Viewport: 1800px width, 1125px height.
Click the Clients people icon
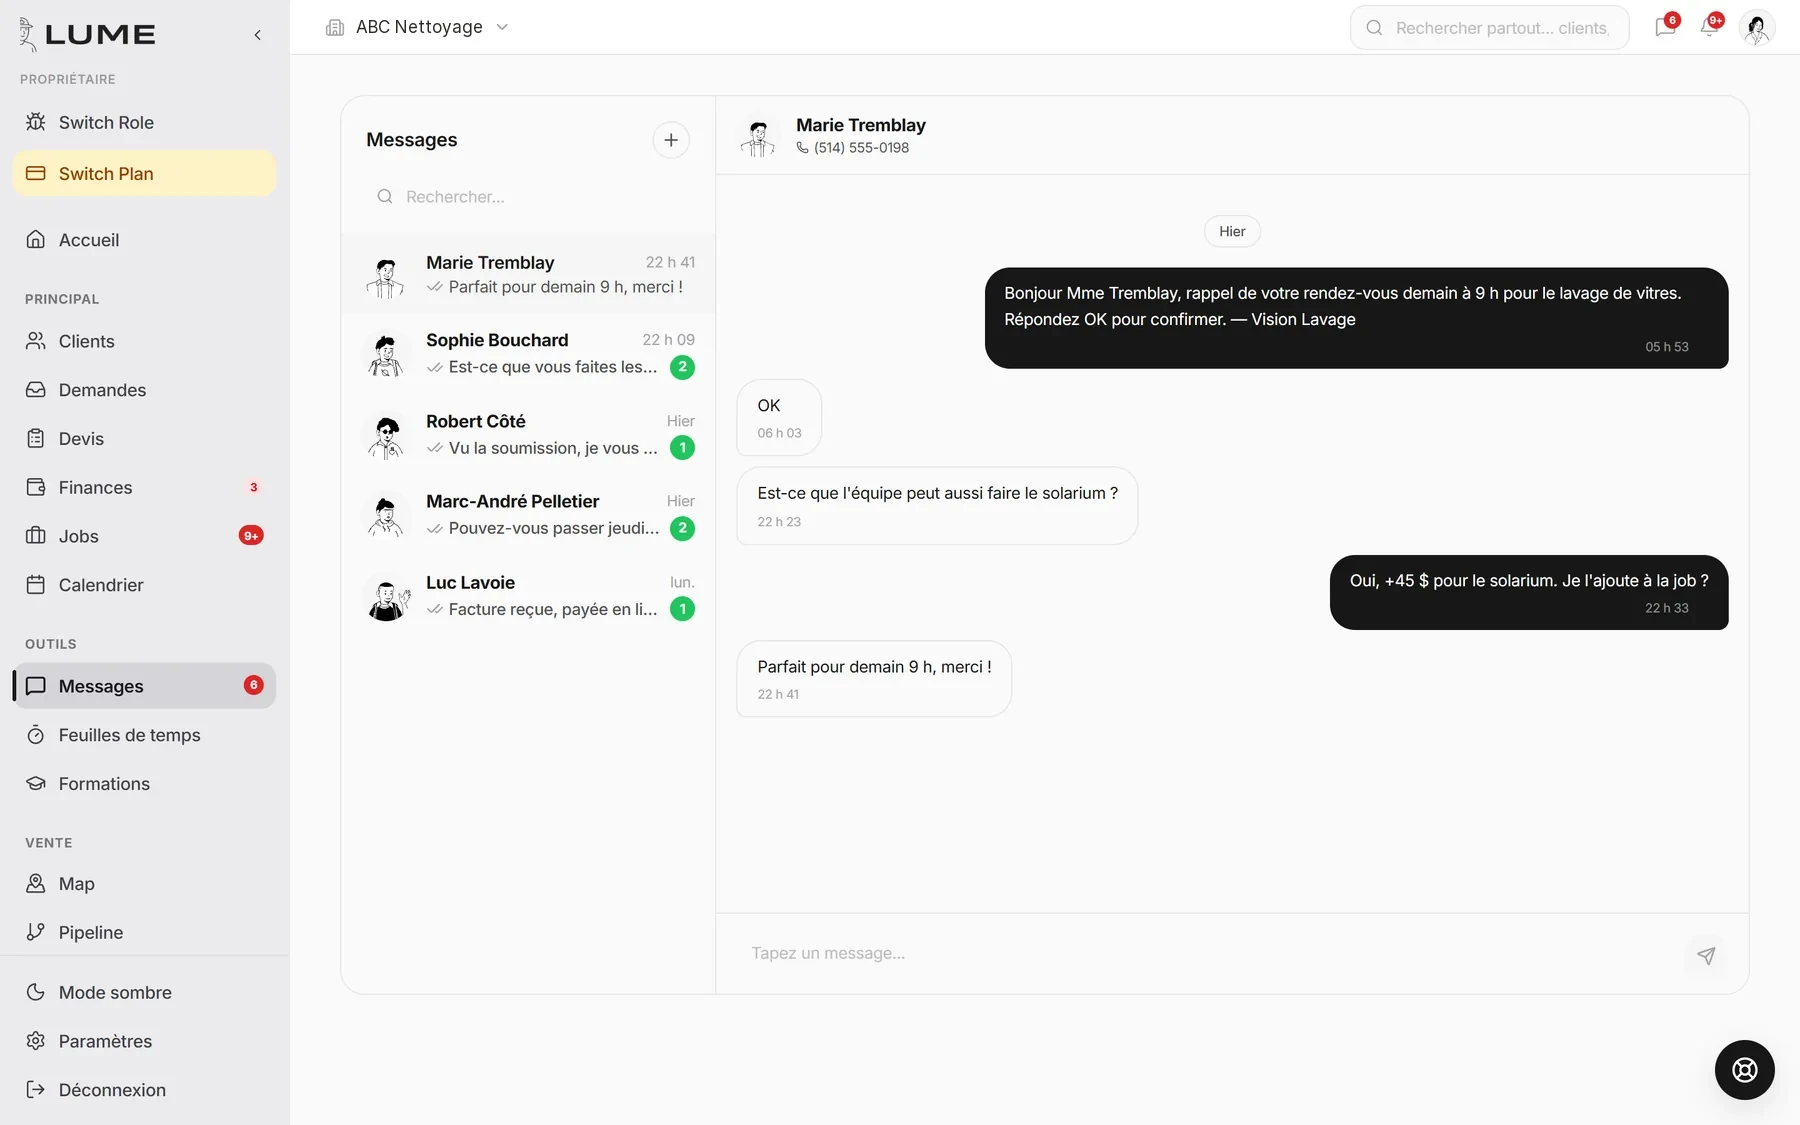(36, 341)
